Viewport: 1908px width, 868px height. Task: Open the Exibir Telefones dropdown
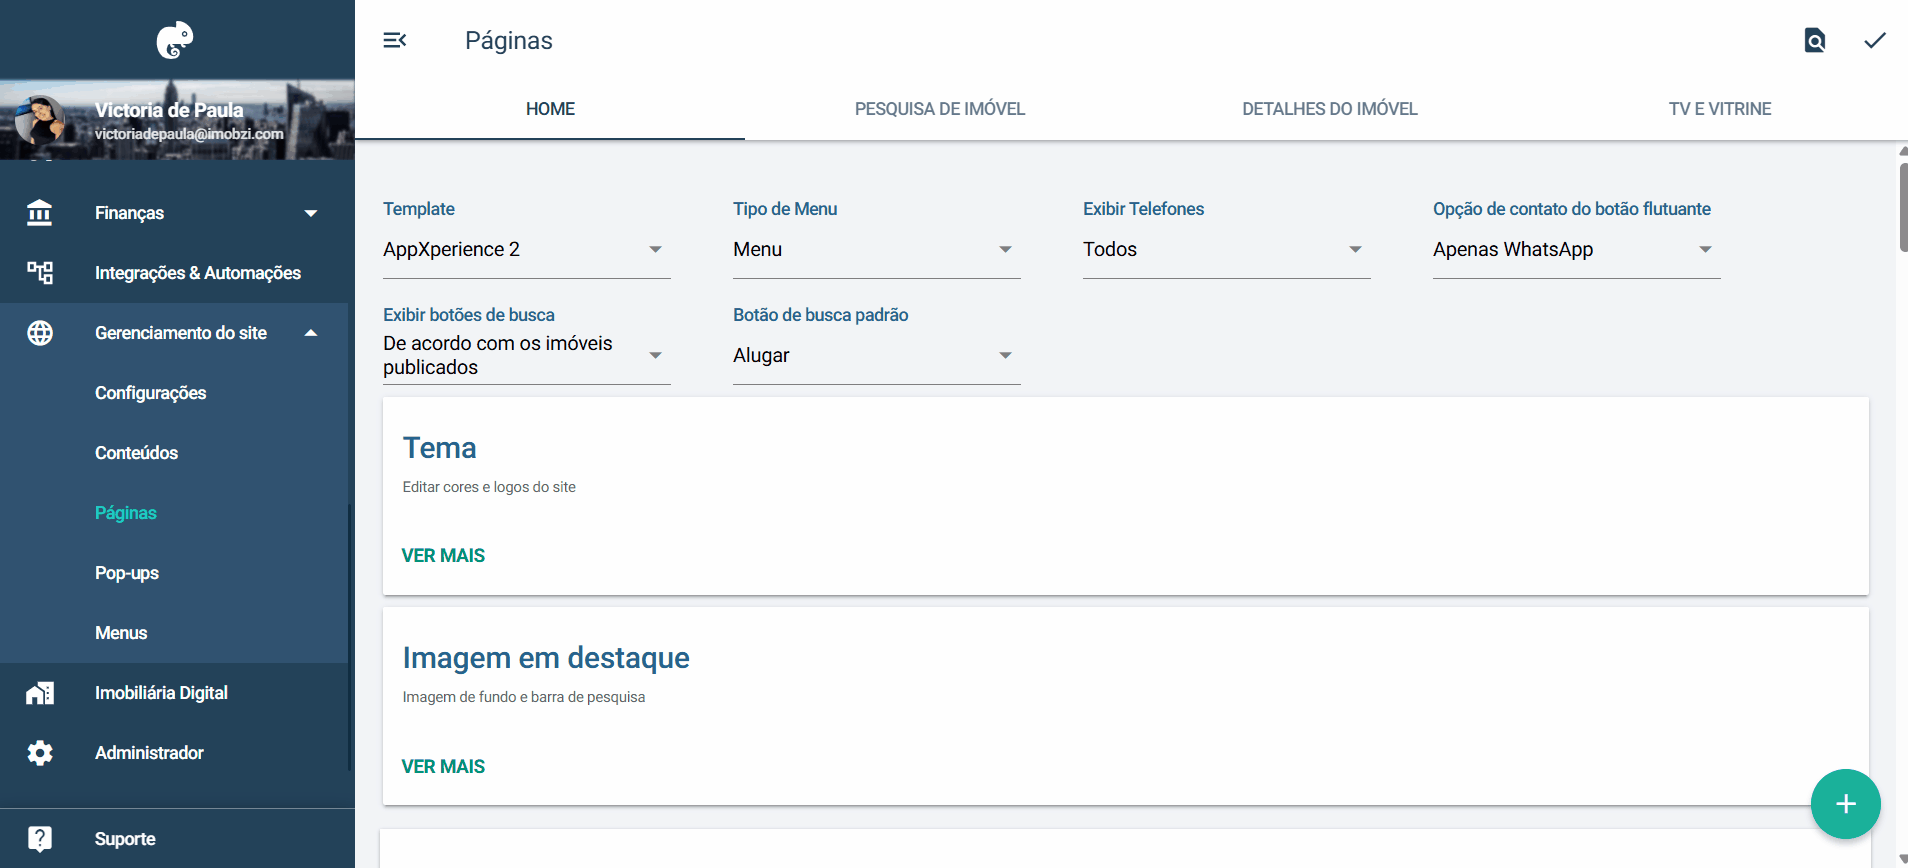[1226, 250]
